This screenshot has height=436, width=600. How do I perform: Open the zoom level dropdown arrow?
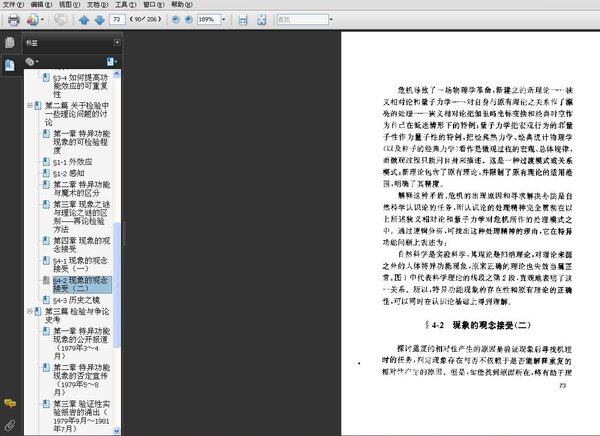(x=224, y=20)
